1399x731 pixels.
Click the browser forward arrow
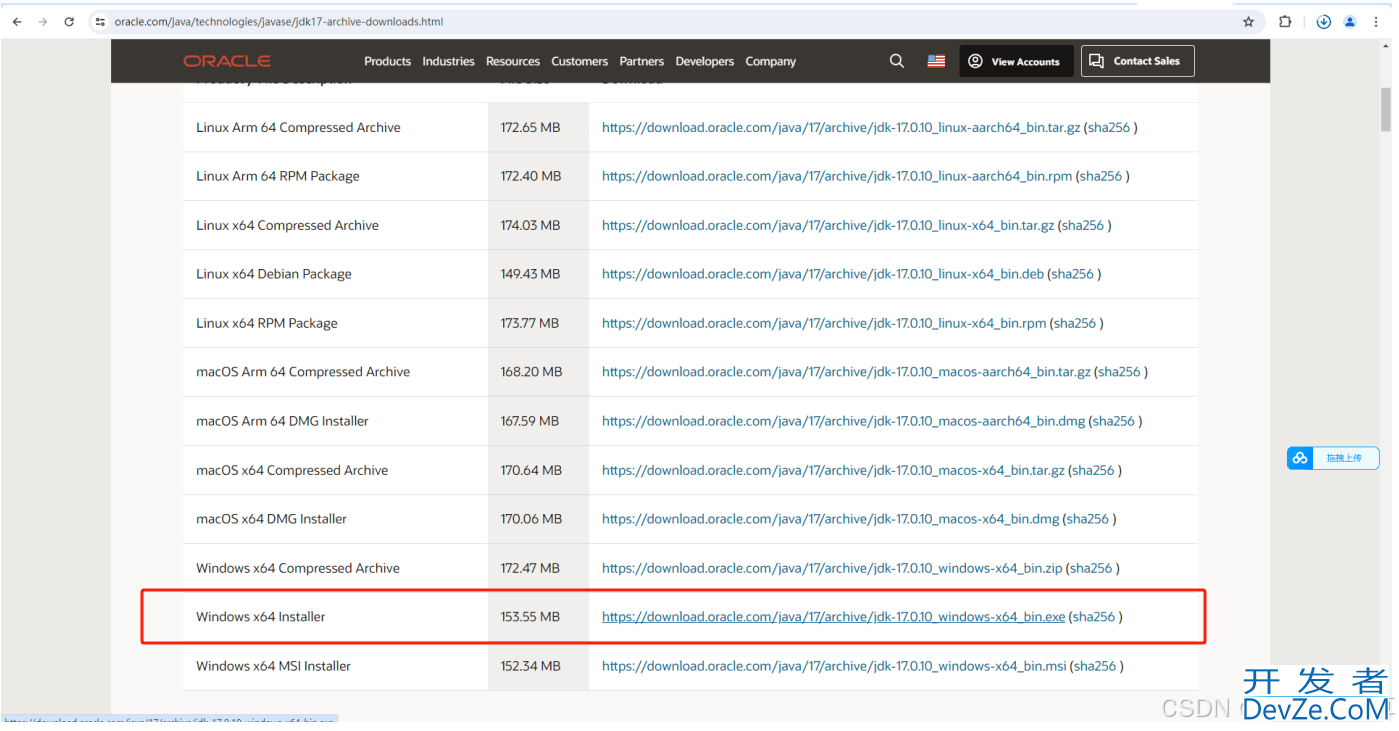pos(42,21)
